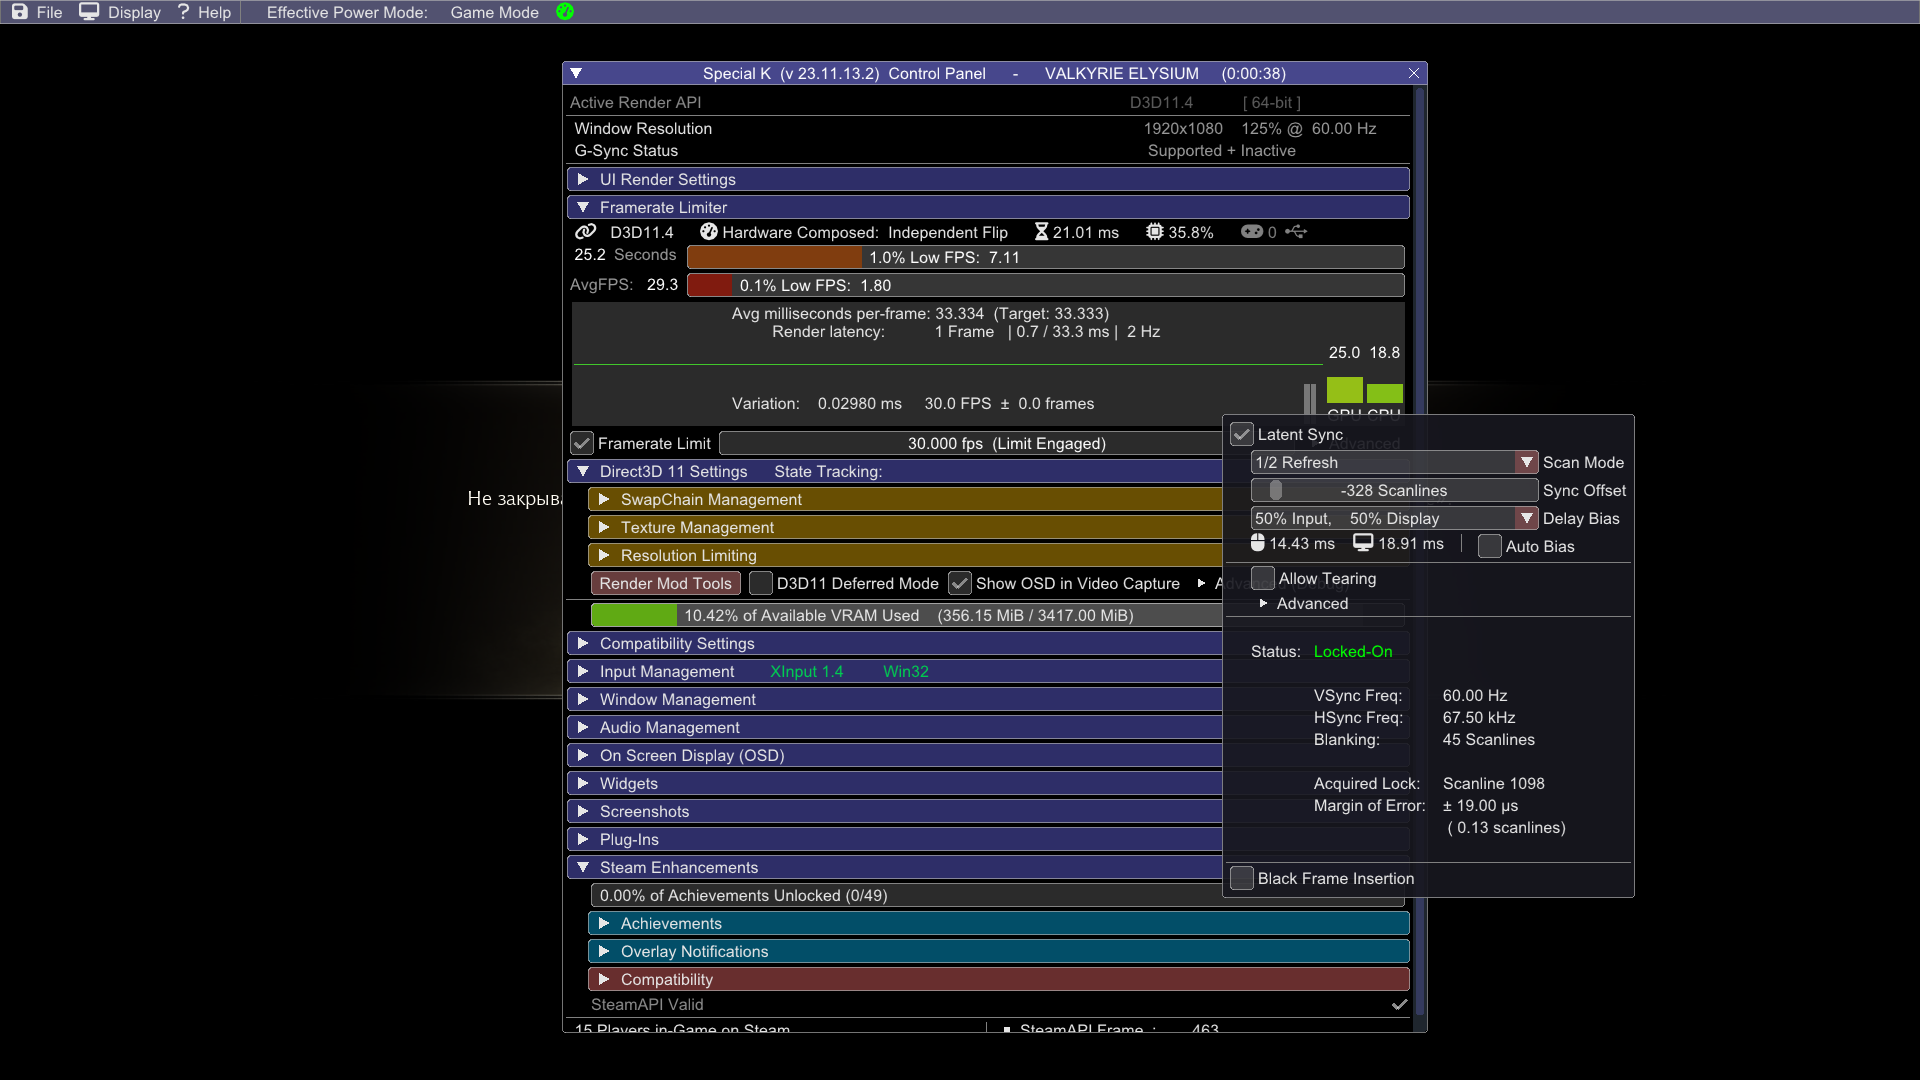
Task: Click the mouse input latency icon
Action: [x=1258, y=543]
